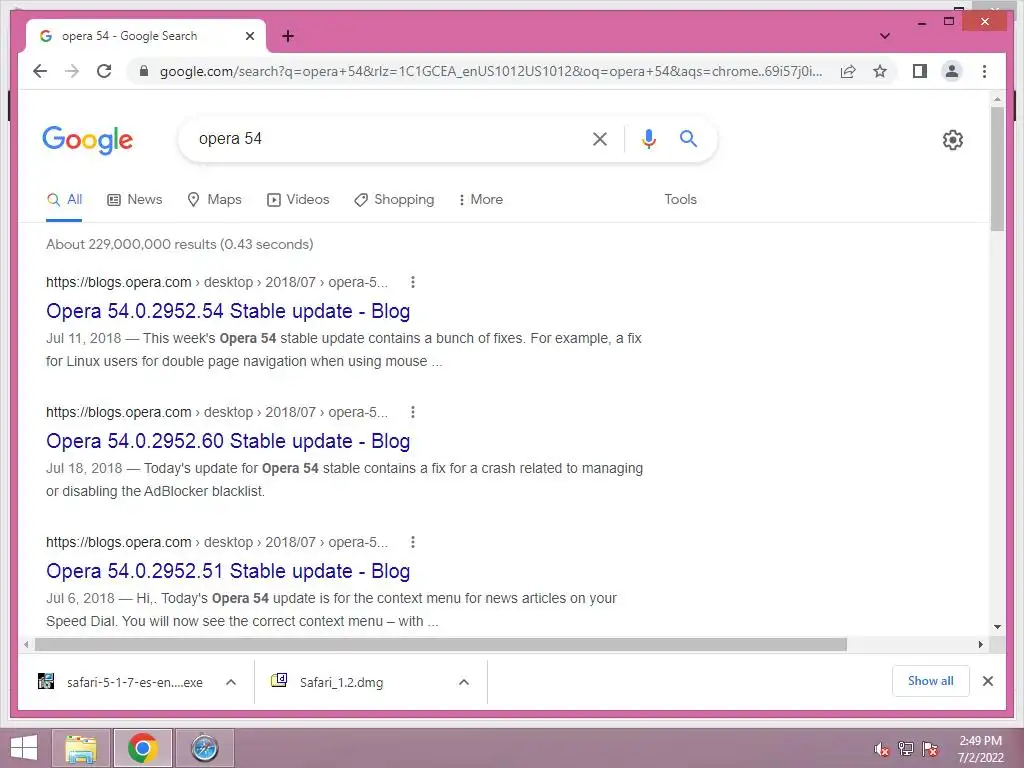Open Opera 54.0.2952.54 Stable update link
Image resolution: width=1024 pixels, height=768 pixels.
(228, 311)
